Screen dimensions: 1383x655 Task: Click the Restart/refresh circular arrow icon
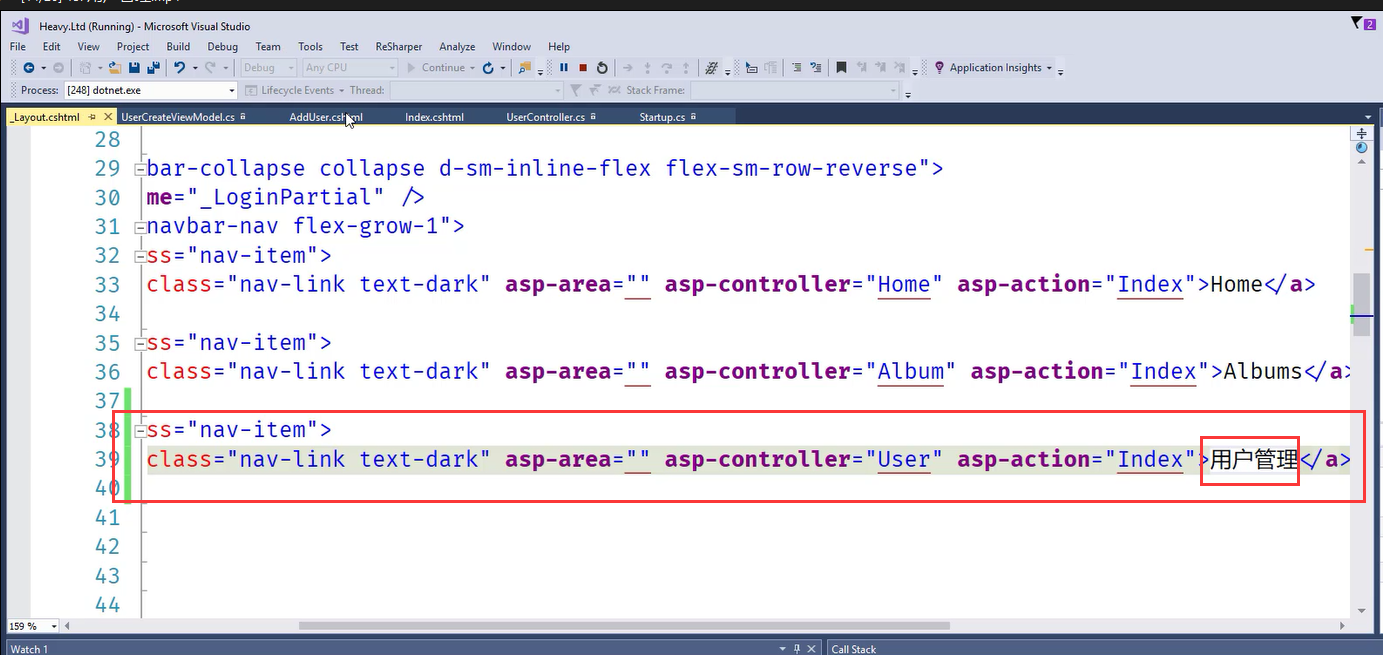pyautogui.click(x=488, y=68)
